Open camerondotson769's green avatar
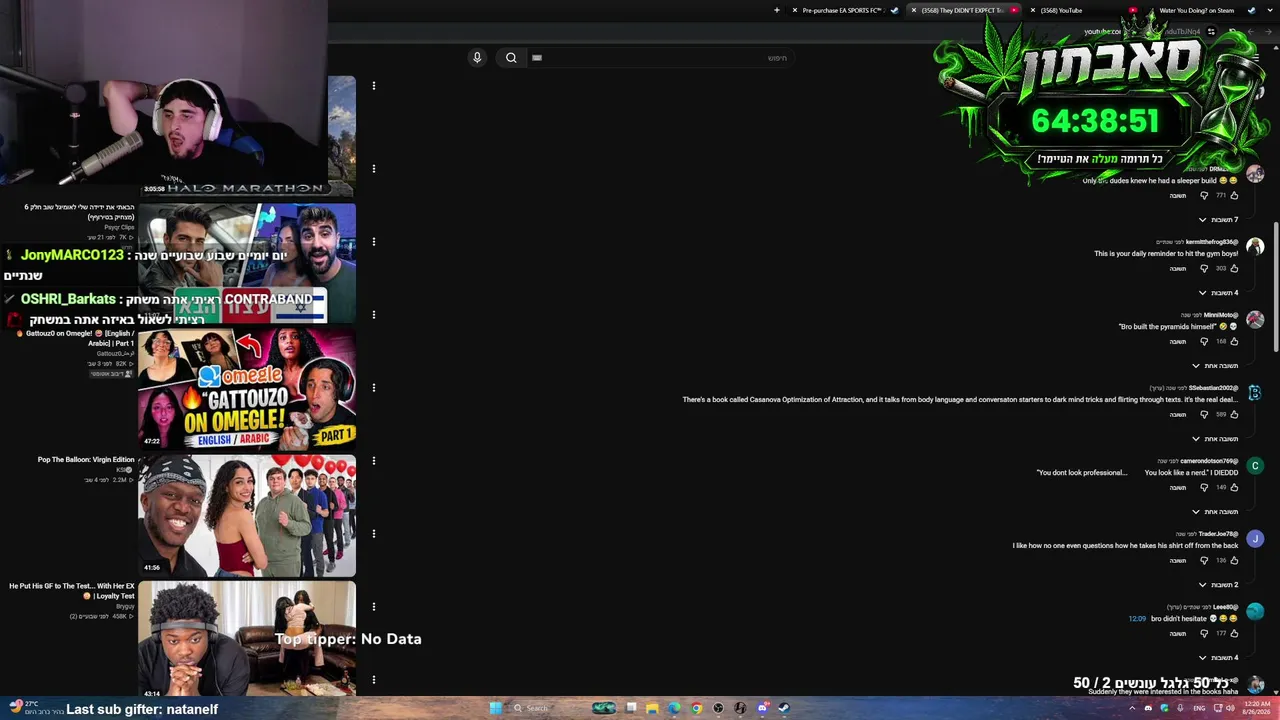 pyautogui.click(x=1255, y=466)
